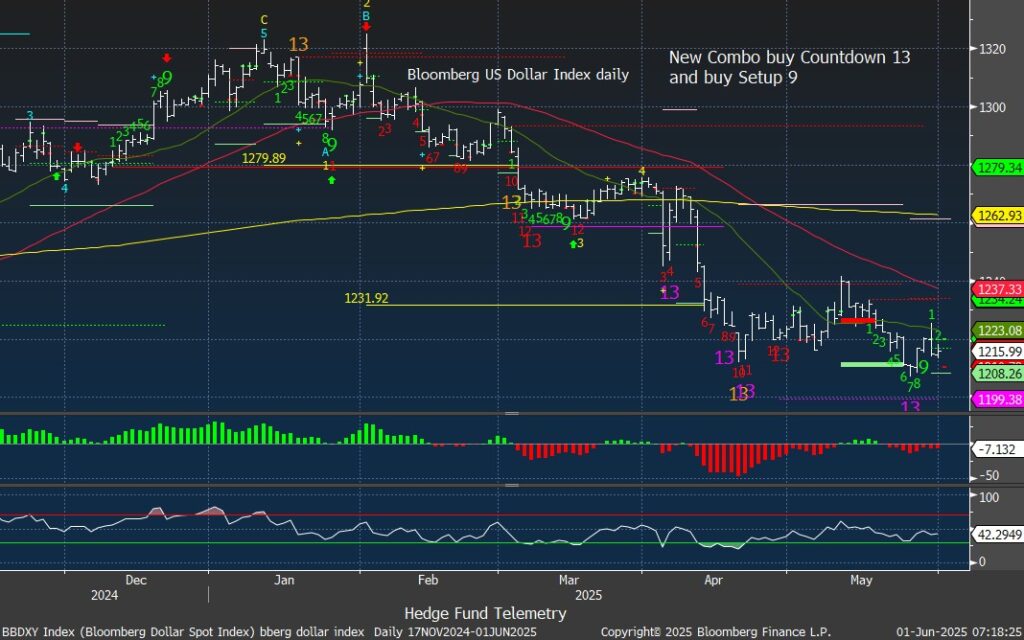
Task: Click the Dec month label on time axis
Action: 136,580
